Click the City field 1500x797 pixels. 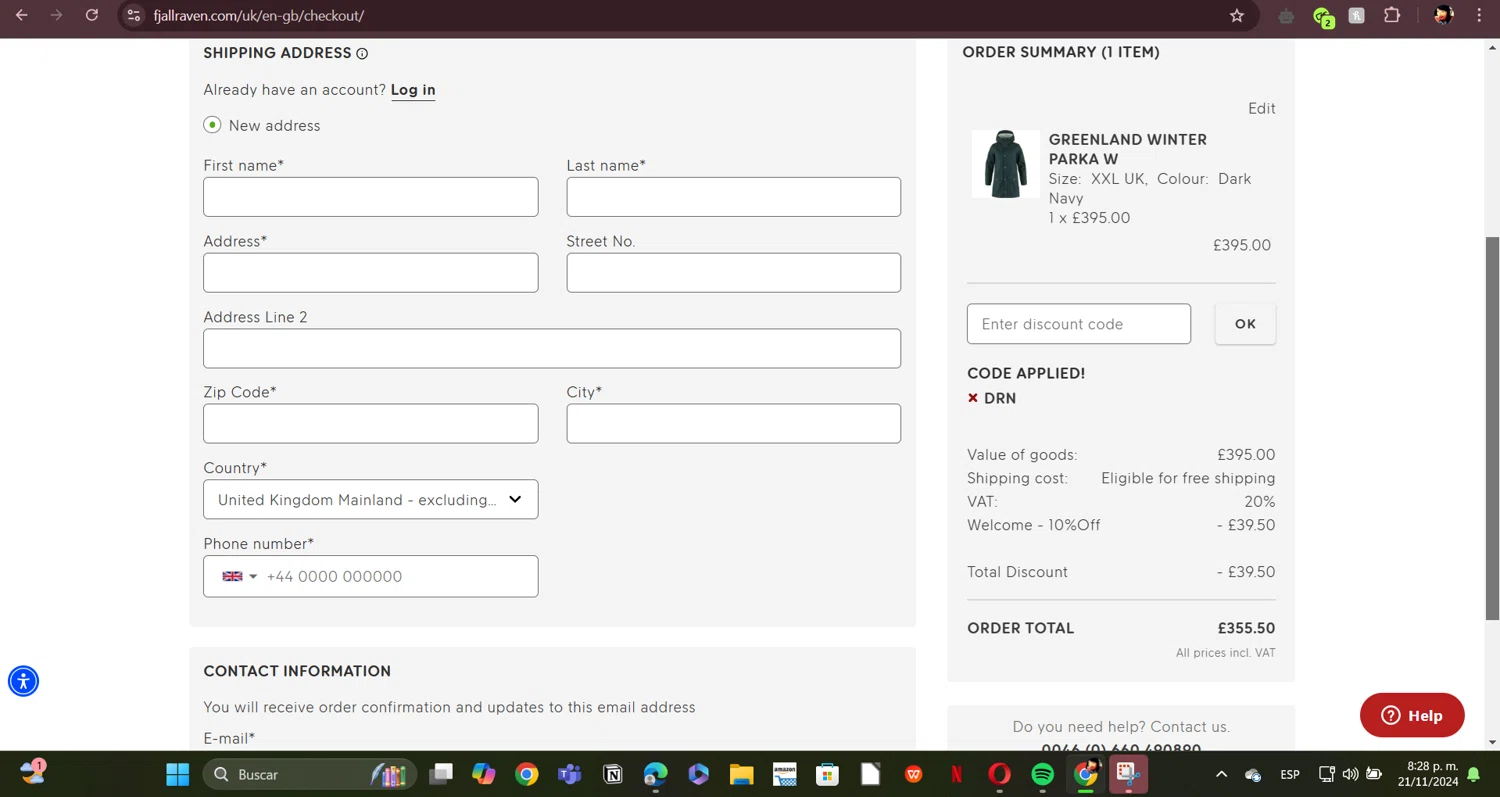[734, 424]
